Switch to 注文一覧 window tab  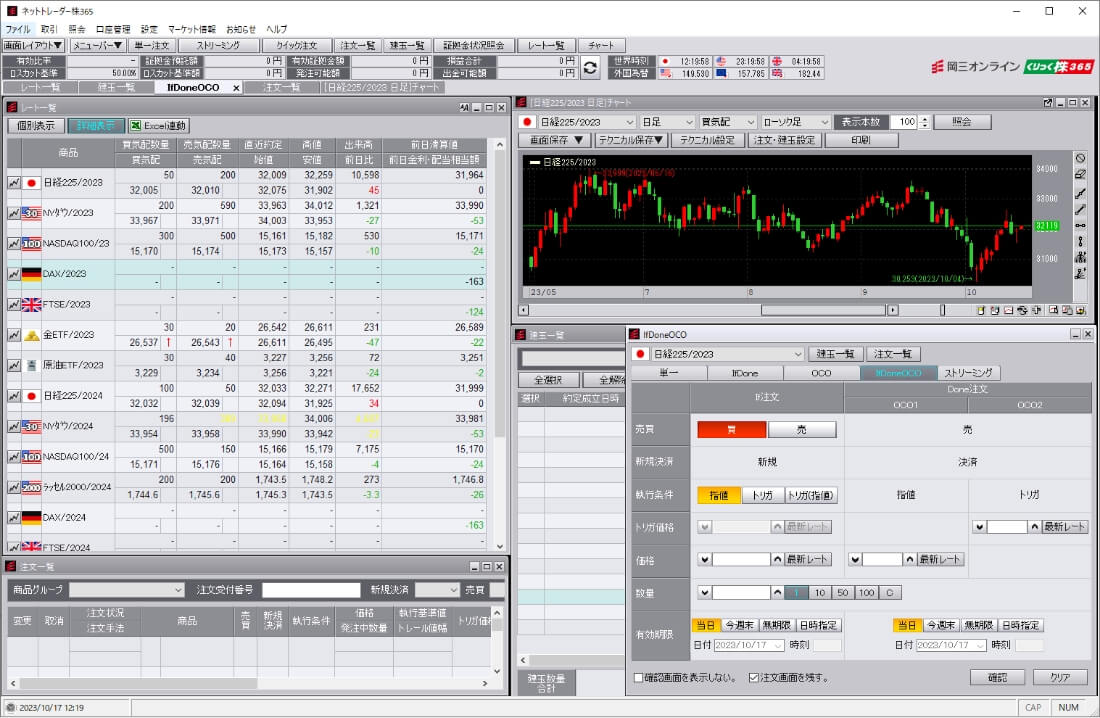(281, 88)
